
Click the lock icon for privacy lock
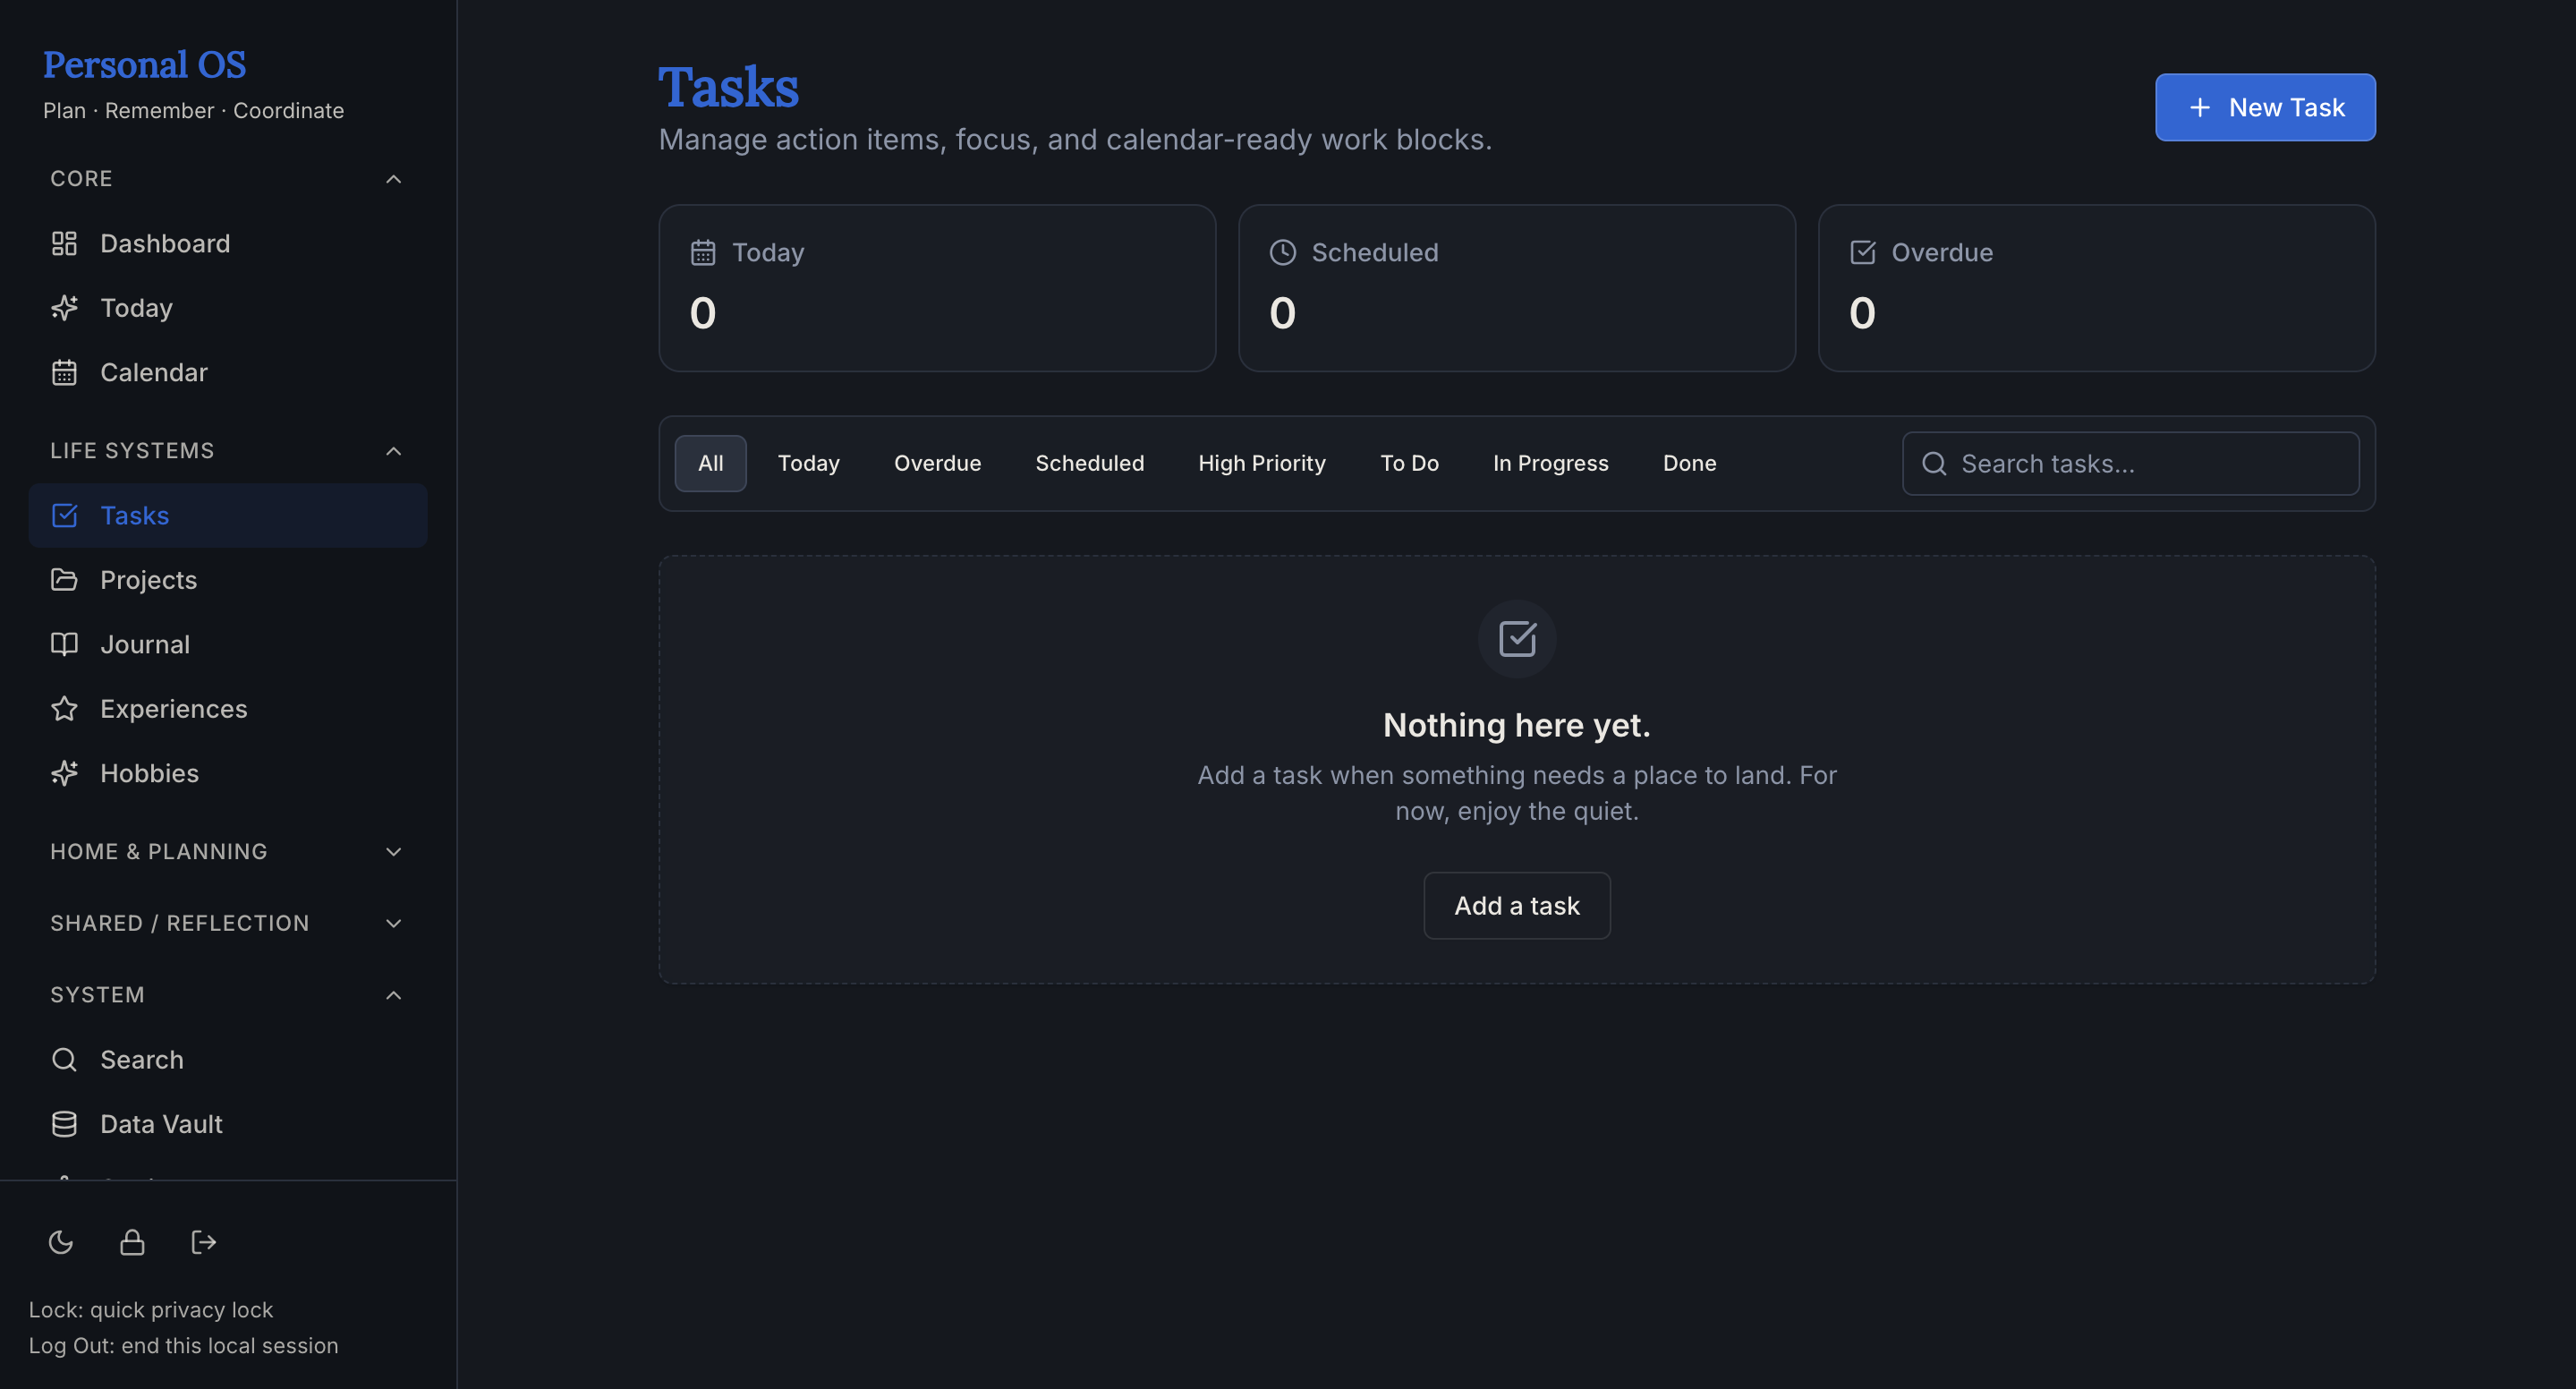coord(132,1242)
